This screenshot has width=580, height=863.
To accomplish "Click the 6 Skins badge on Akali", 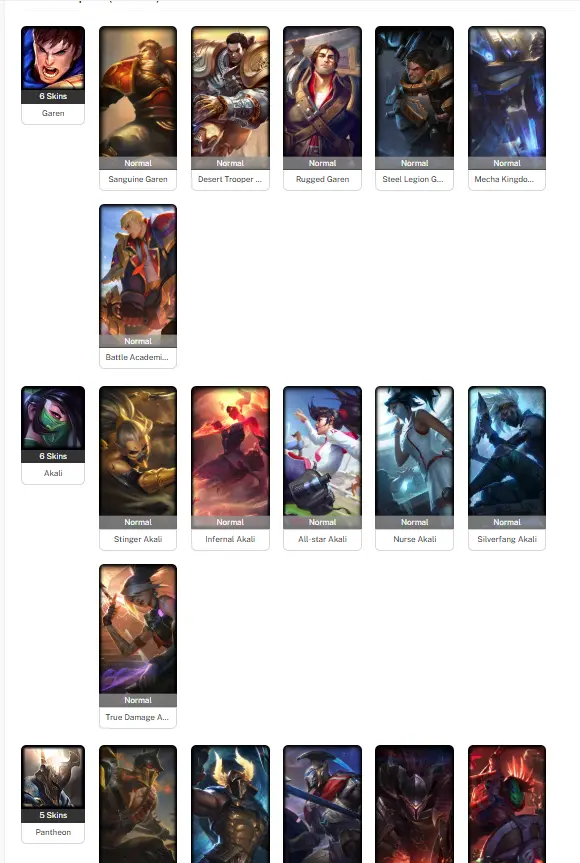I will [x=53, y=456].
